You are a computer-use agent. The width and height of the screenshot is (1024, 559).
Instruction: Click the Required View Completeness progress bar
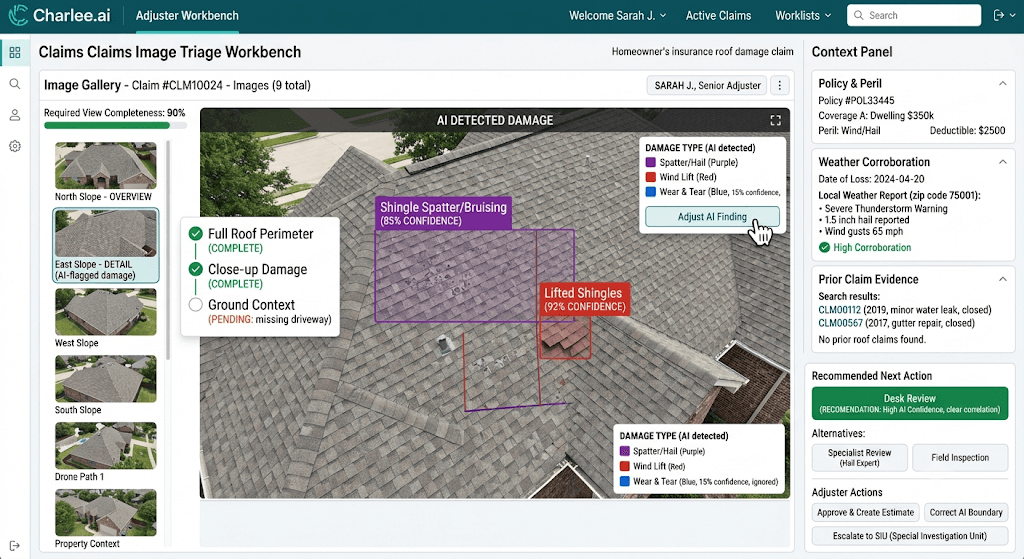tap(115, 125)
